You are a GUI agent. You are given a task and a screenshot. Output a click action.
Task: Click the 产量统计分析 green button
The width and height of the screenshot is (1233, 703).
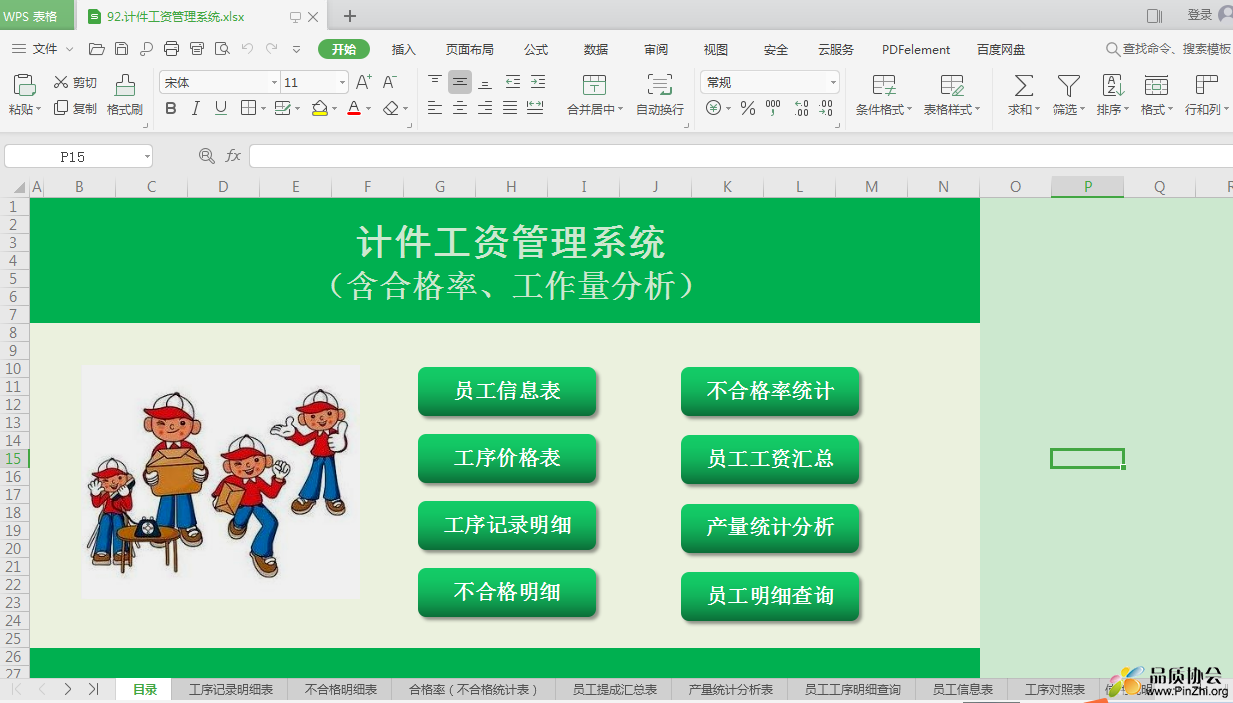pos(770,527)
